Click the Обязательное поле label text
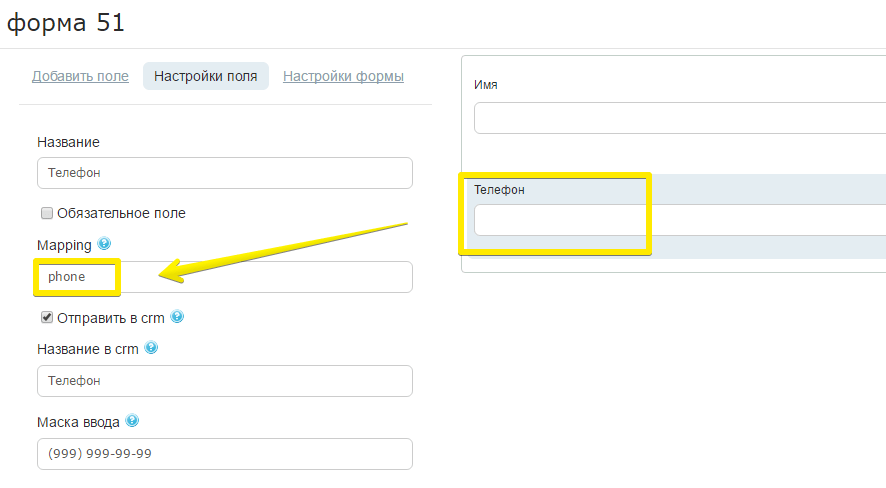Screen dimensions: 886x488 click(121, 213)
